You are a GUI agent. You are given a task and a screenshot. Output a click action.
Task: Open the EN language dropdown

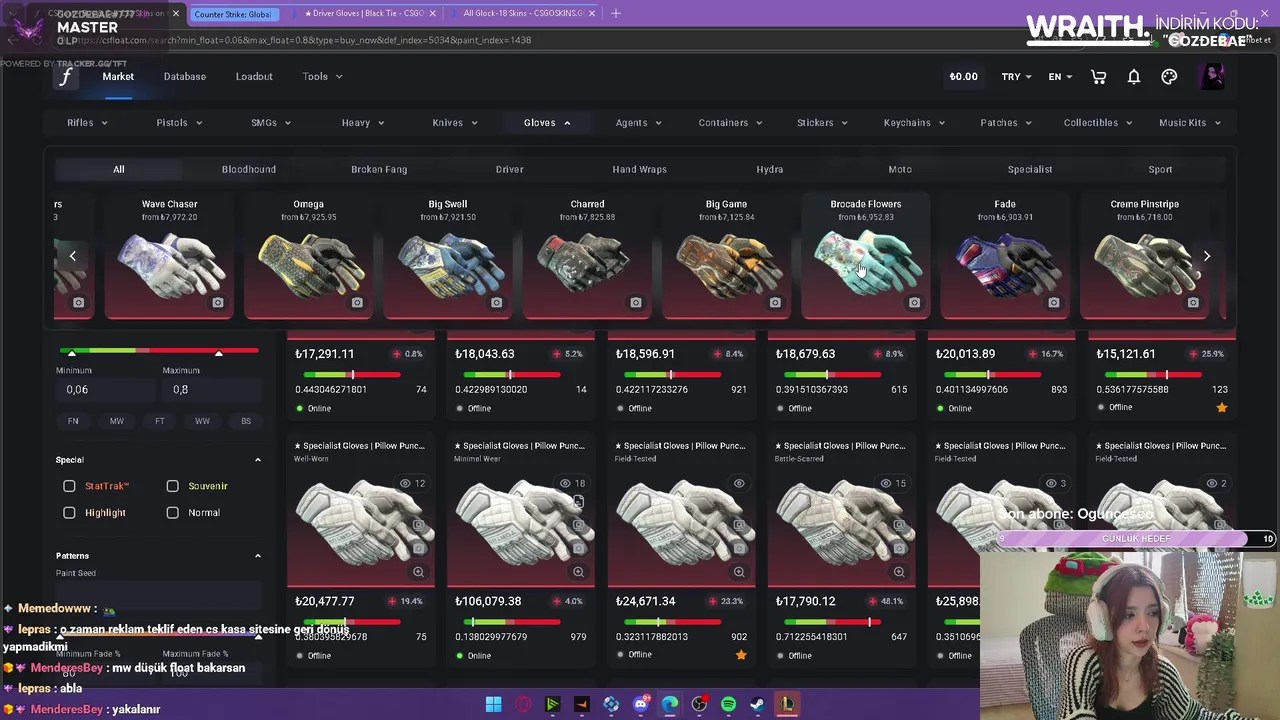(x=1060, y=77)
